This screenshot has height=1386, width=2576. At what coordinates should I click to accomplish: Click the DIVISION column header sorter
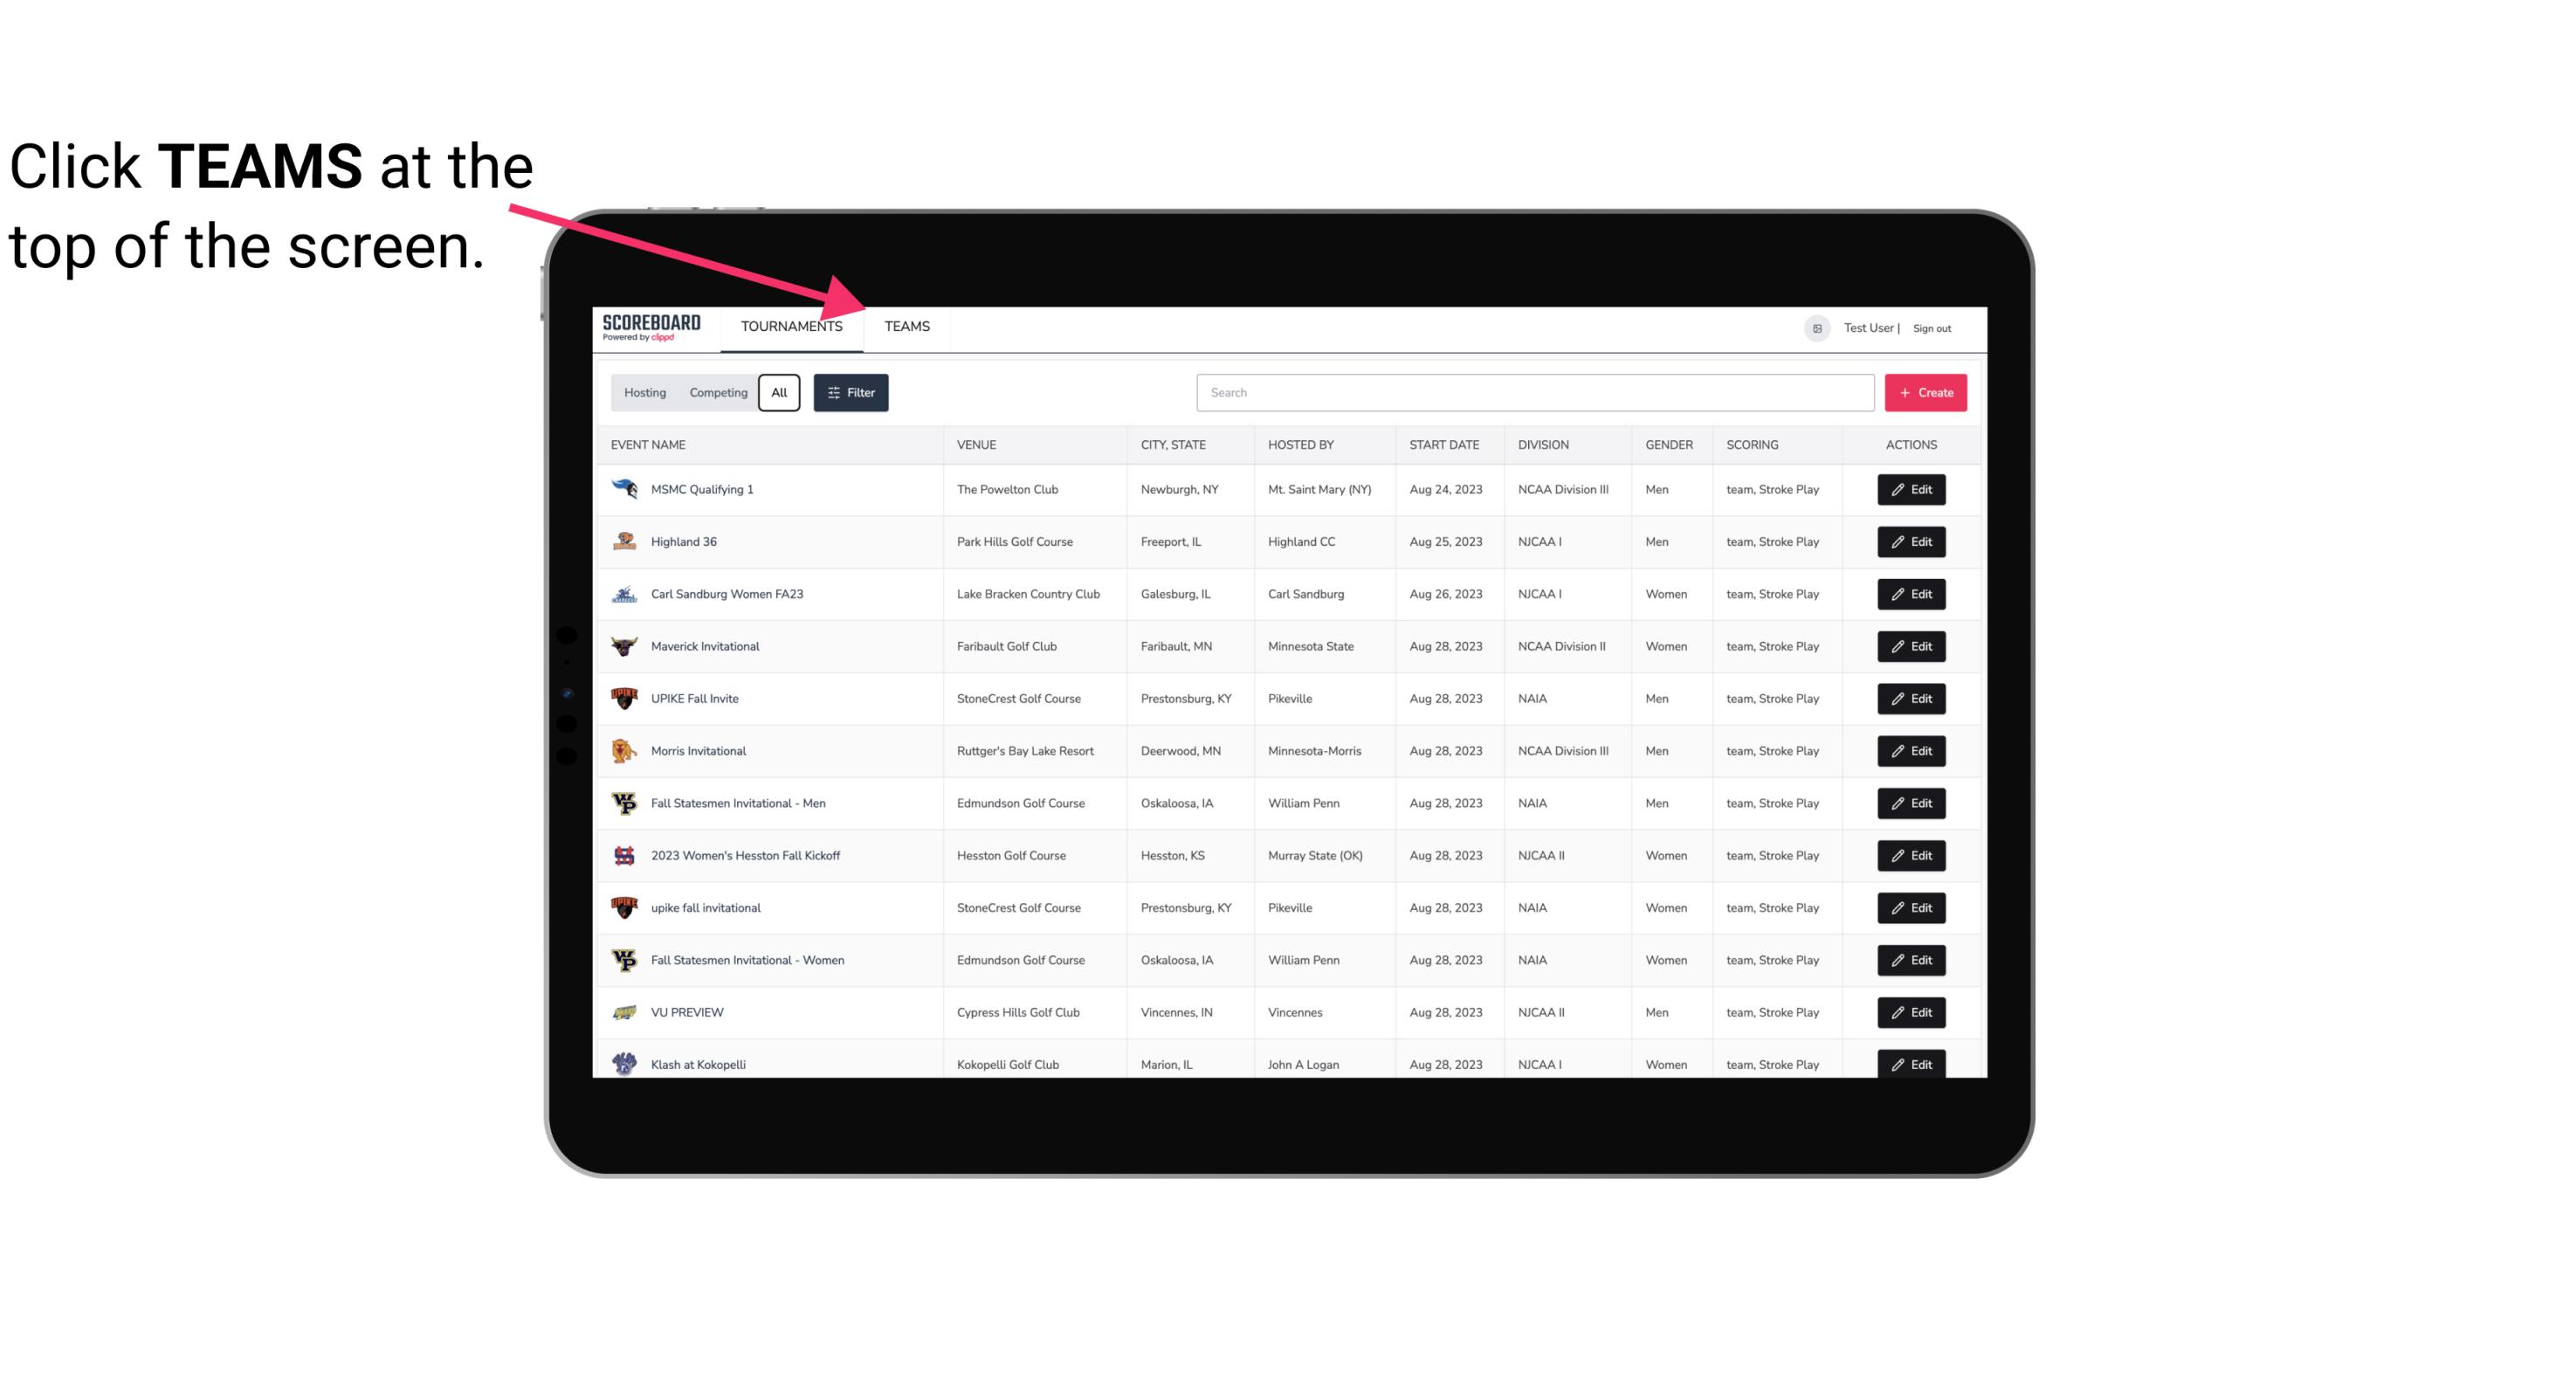tap(1544, 444)
